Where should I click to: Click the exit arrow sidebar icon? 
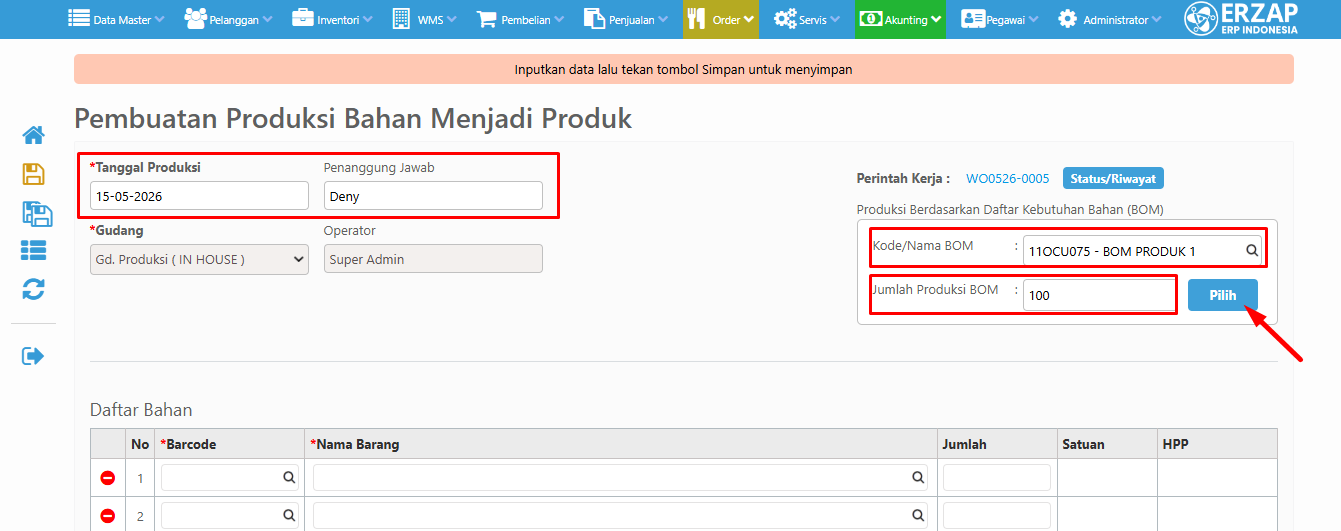pos(33,356)
